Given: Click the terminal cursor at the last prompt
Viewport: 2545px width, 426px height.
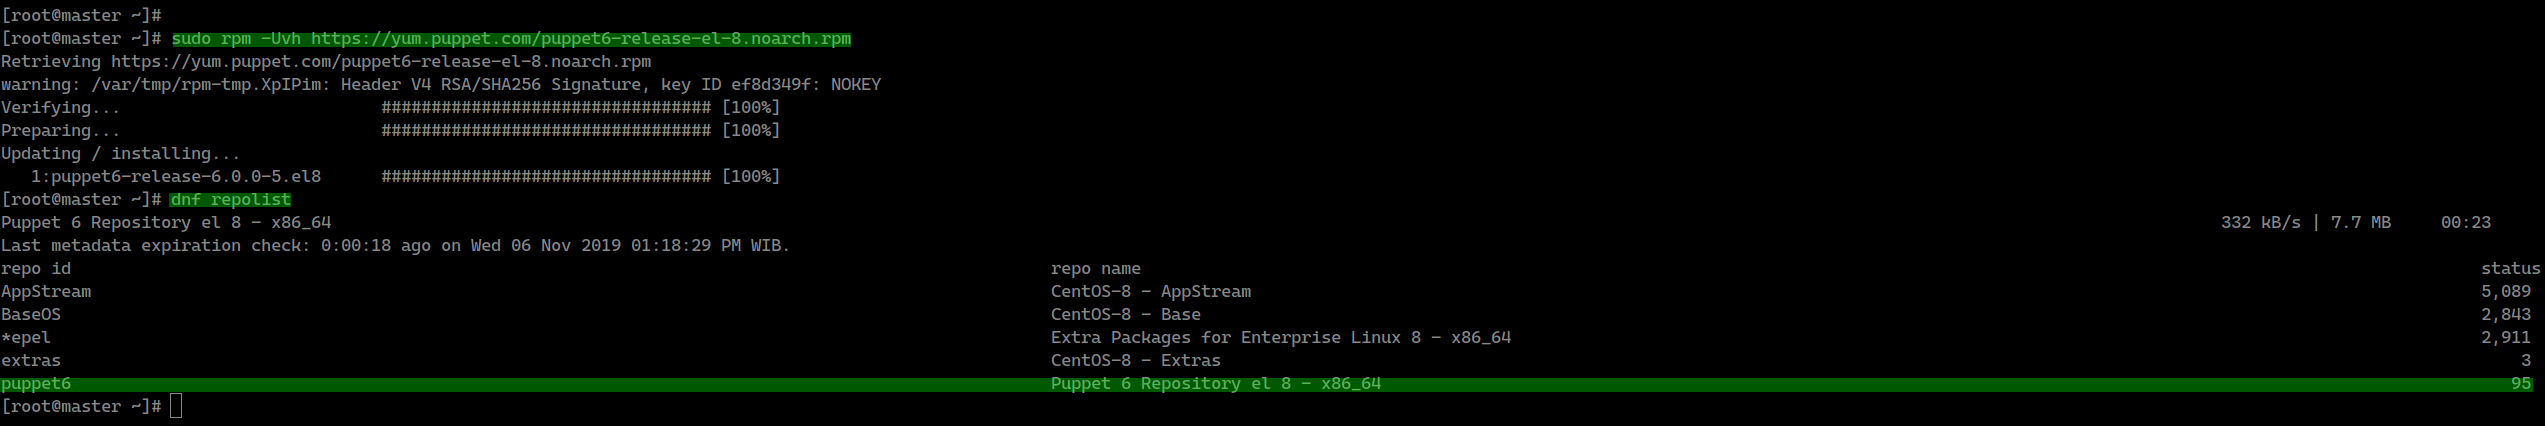Looking at the screenshot, I should [x=176, y=406].
